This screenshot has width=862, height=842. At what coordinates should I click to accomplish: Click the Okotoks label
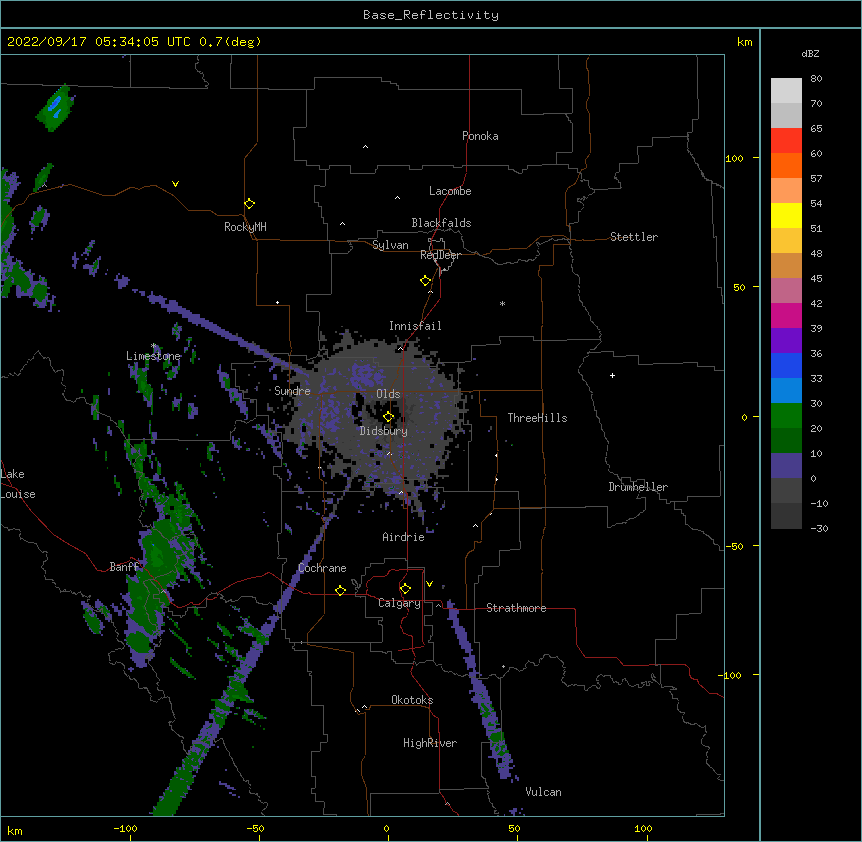pos(412,700)
